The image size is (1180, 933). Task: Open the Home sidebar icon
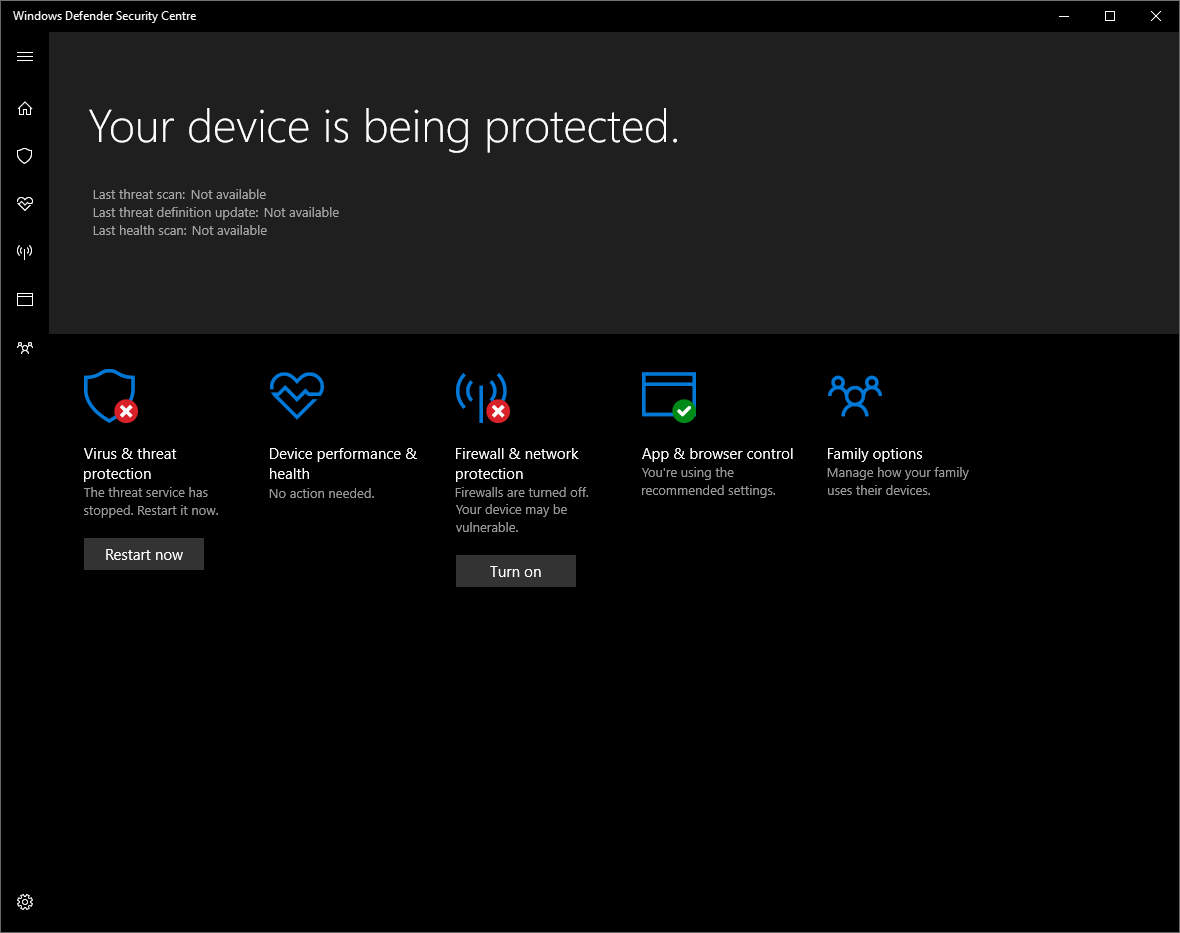point(25,108)
